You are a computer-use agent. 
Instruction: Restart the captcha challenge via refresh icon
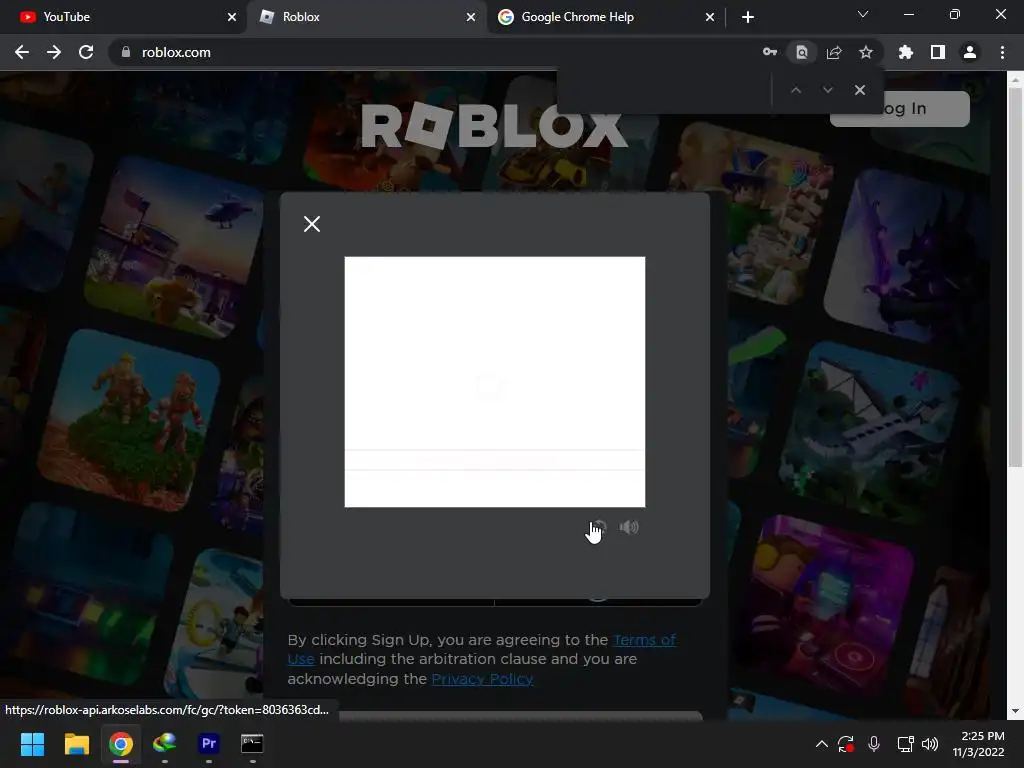pyautogui.click(x=599, y=527)
